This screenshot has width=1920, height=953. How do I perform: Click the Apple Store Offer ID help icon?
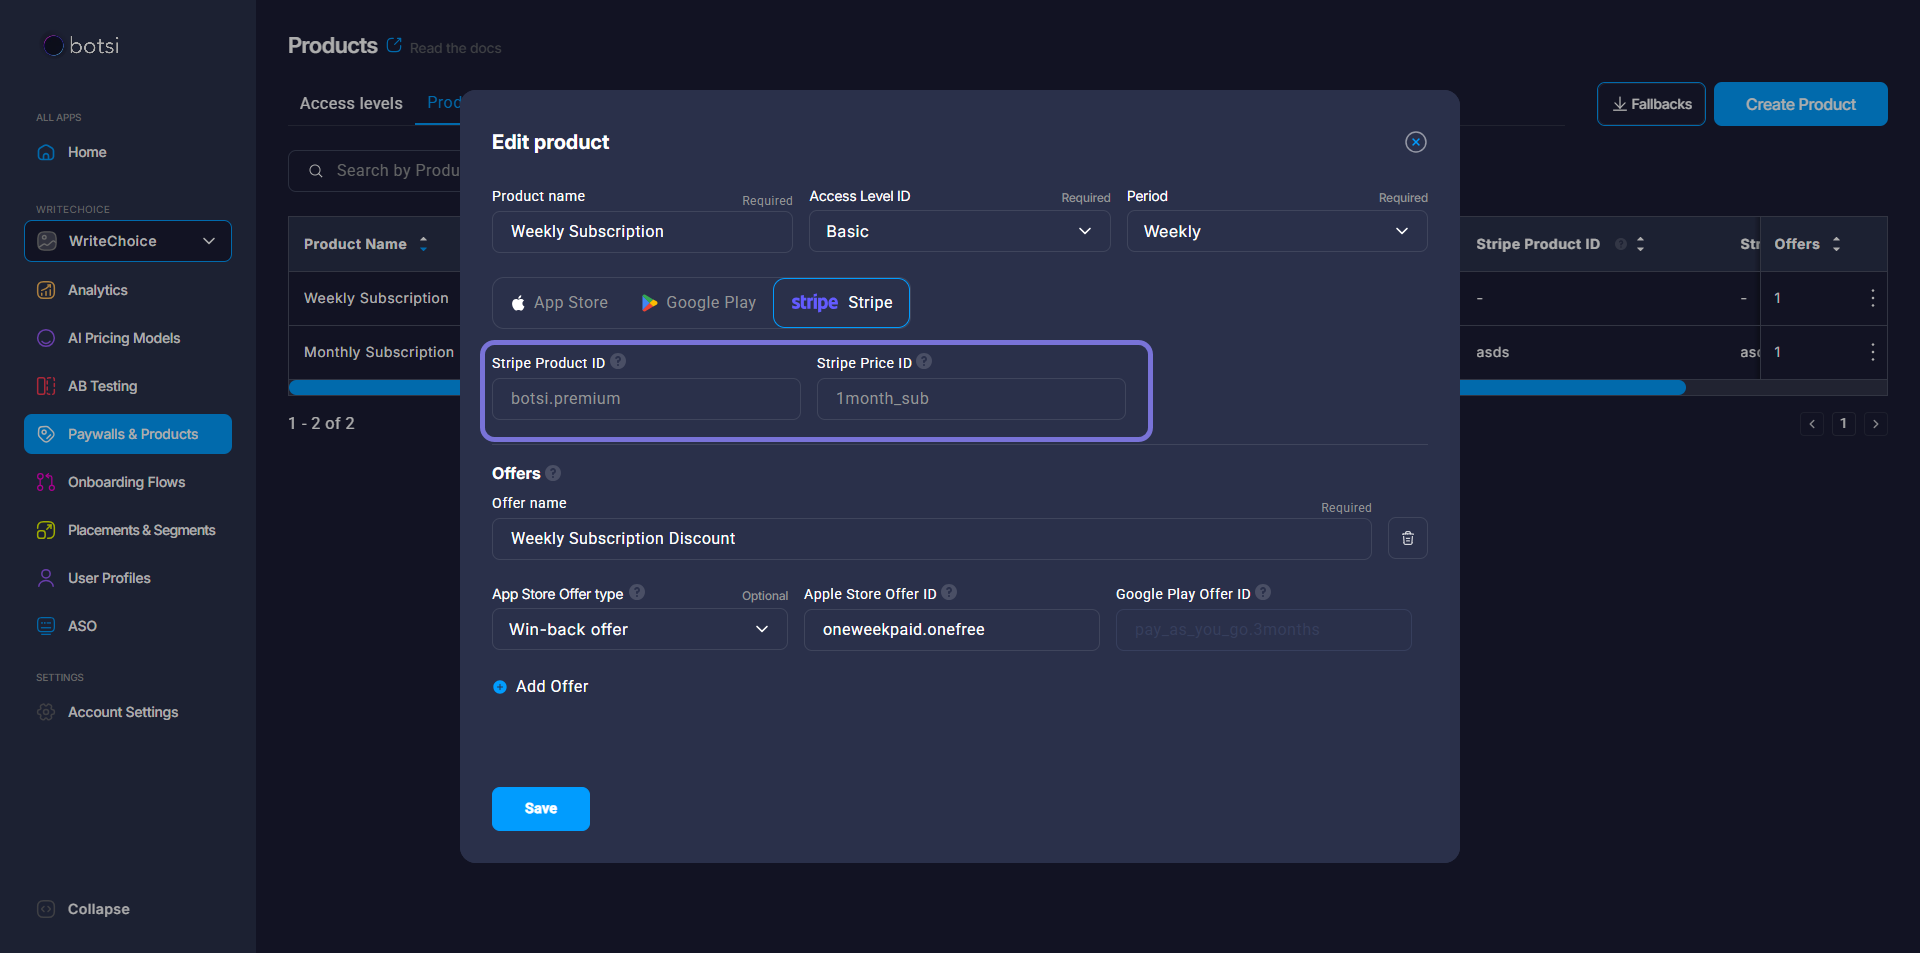[x=949, y=593]
